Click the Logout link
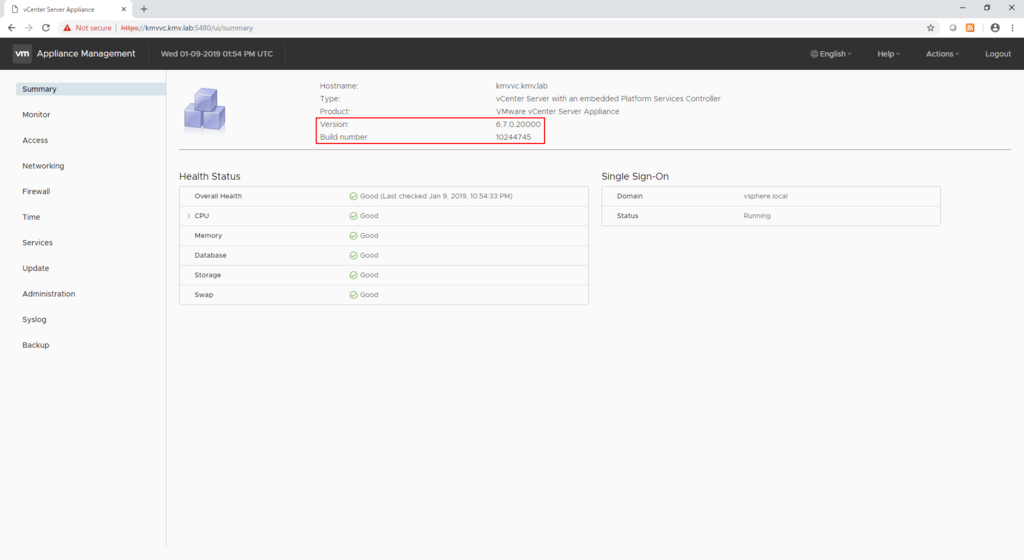This screenshot has width=1024, height=560. pos(998,54)
